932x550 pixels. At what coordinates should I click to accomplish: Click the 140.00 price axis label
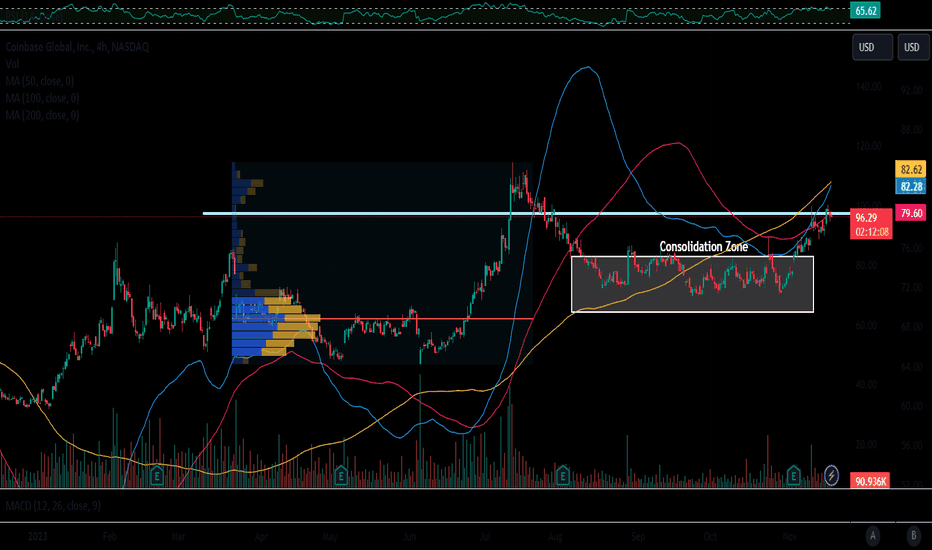point(868,87)
